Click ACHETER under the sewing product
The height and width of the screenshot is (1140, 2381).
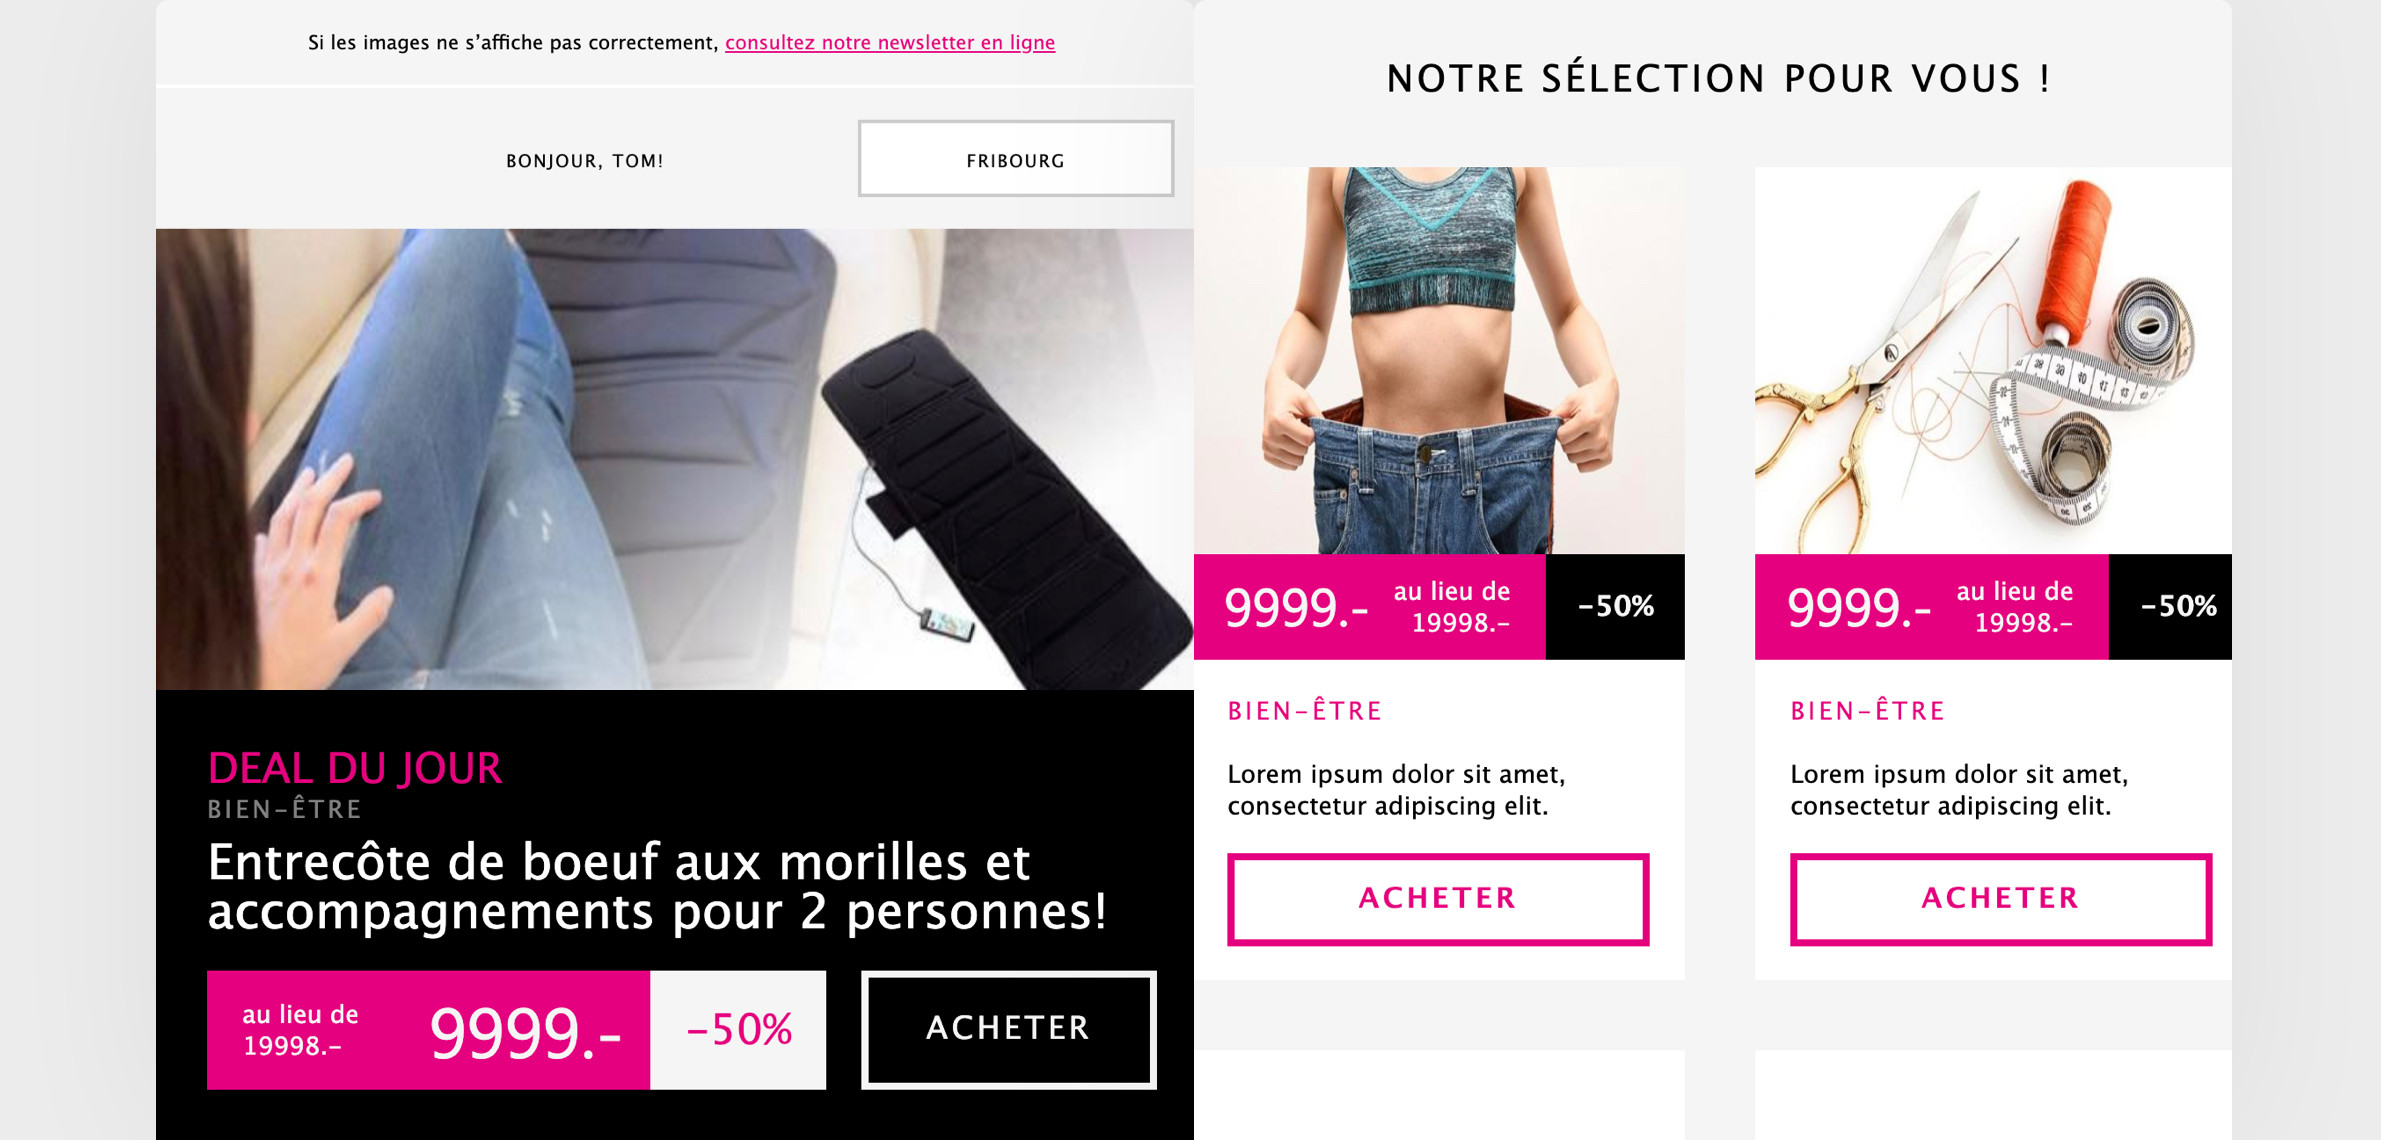2001,899
